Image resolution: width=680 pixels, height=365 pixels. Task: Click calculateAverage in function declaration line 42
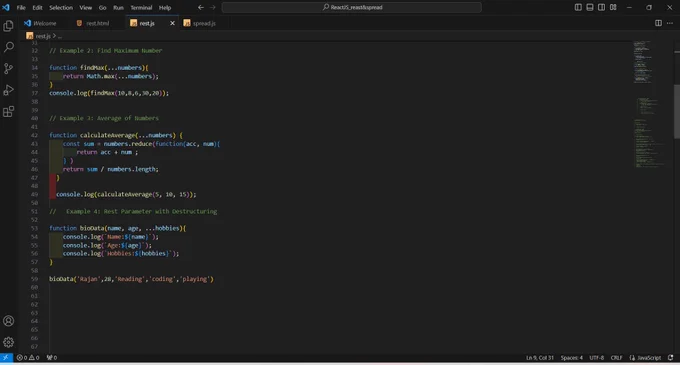click(x=108, y=135)
